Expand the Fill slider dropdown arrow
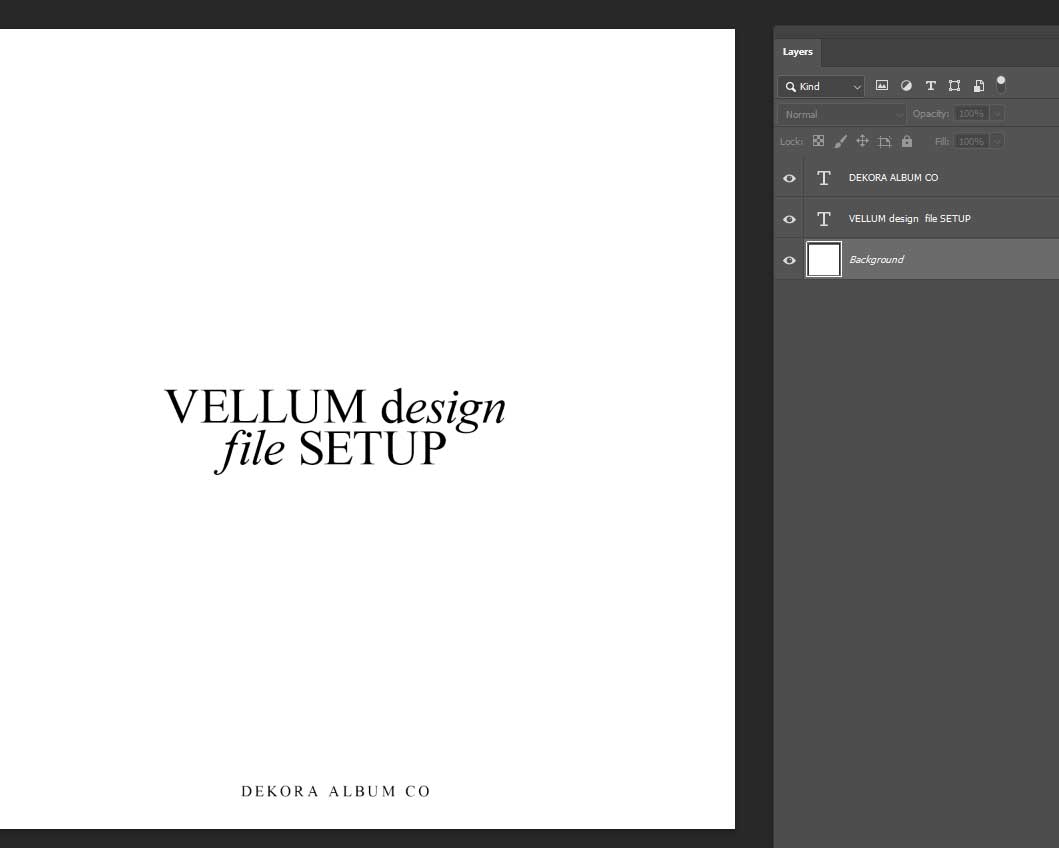This screenshot has height=848, width=1059. (997, 141)
